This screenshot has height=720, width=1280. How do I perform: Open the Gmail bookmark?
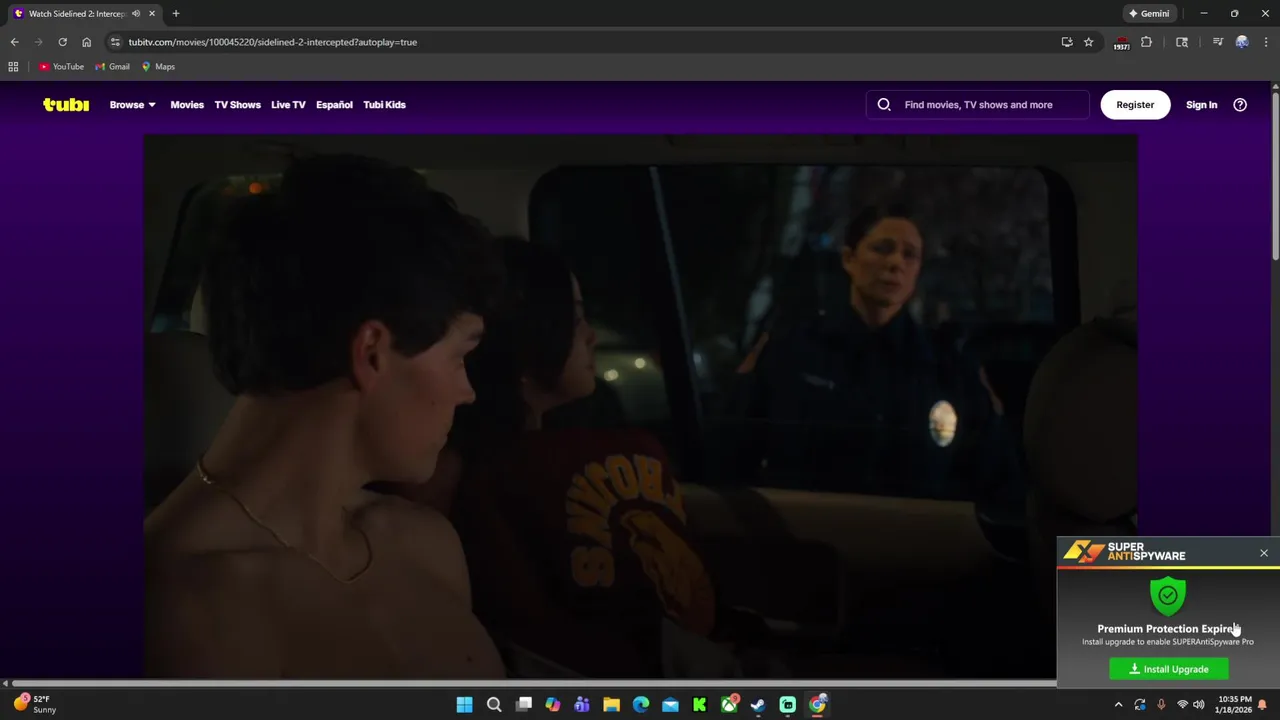(x=112, y=67)
